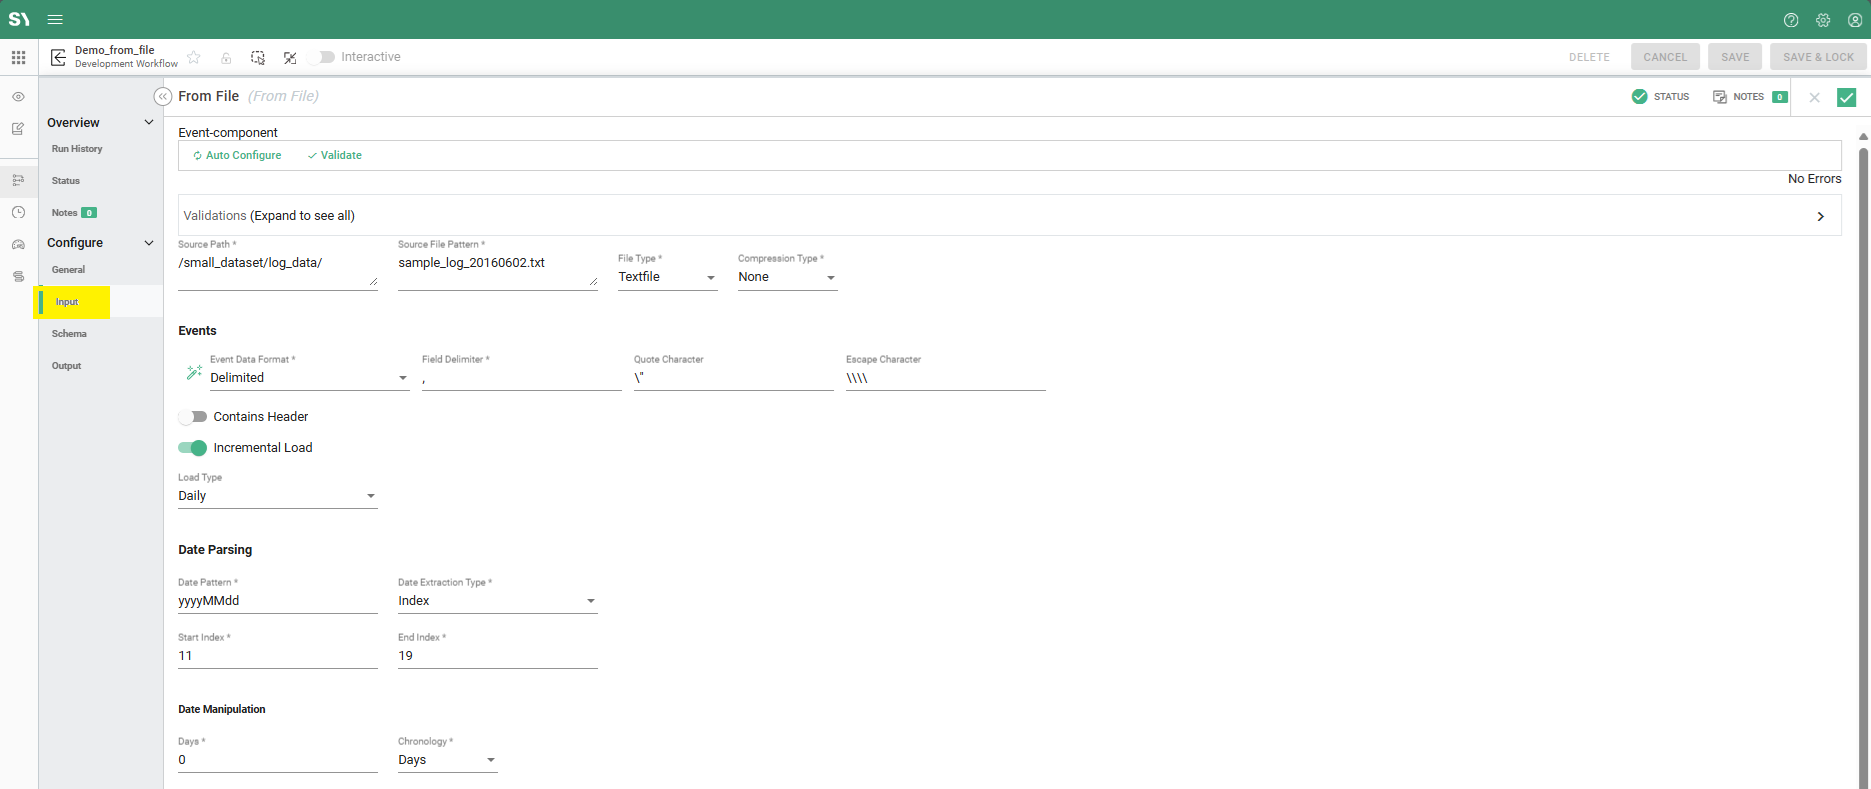
Task: Star the Demo_from_file workflow as favorite
Action: click(194, 57)
